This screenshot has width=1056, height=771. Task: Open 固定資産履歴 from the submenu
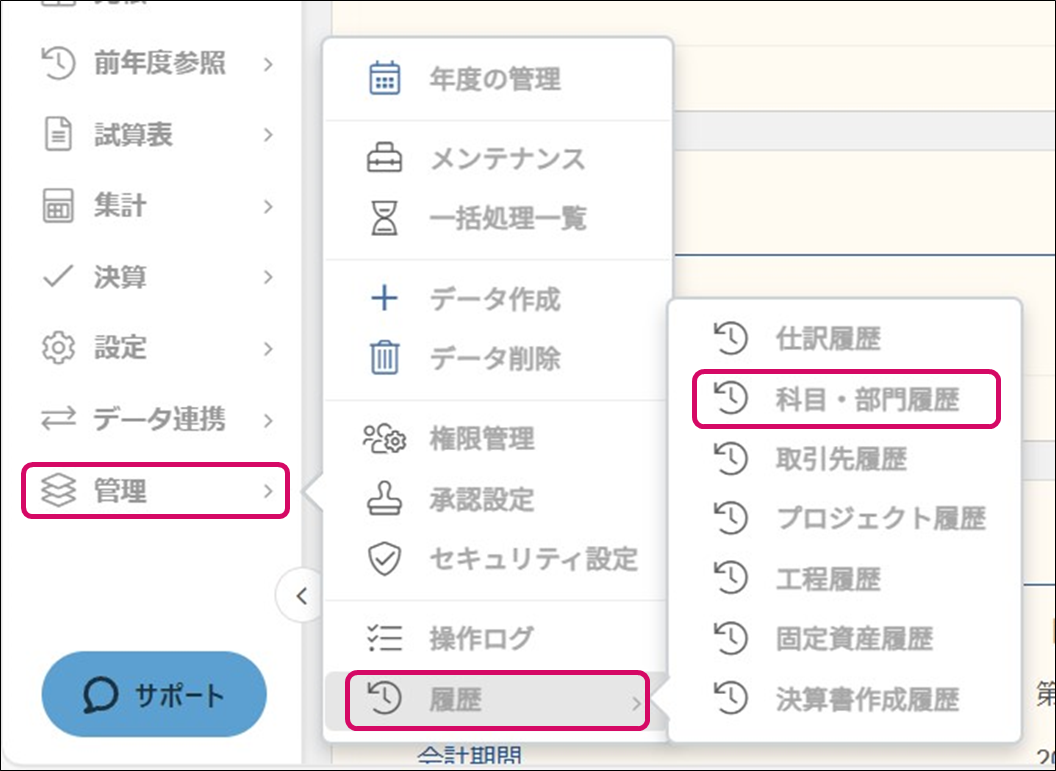(853, 638)
